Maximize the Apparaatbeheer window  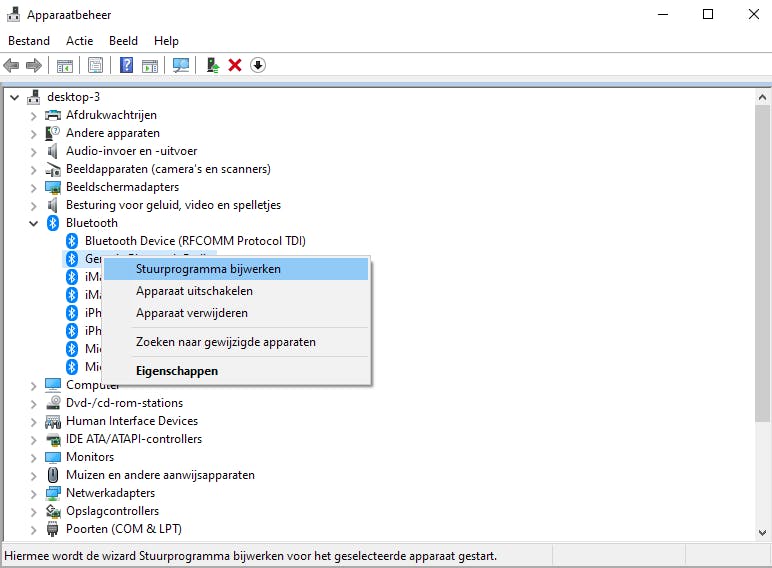[708, 14]
